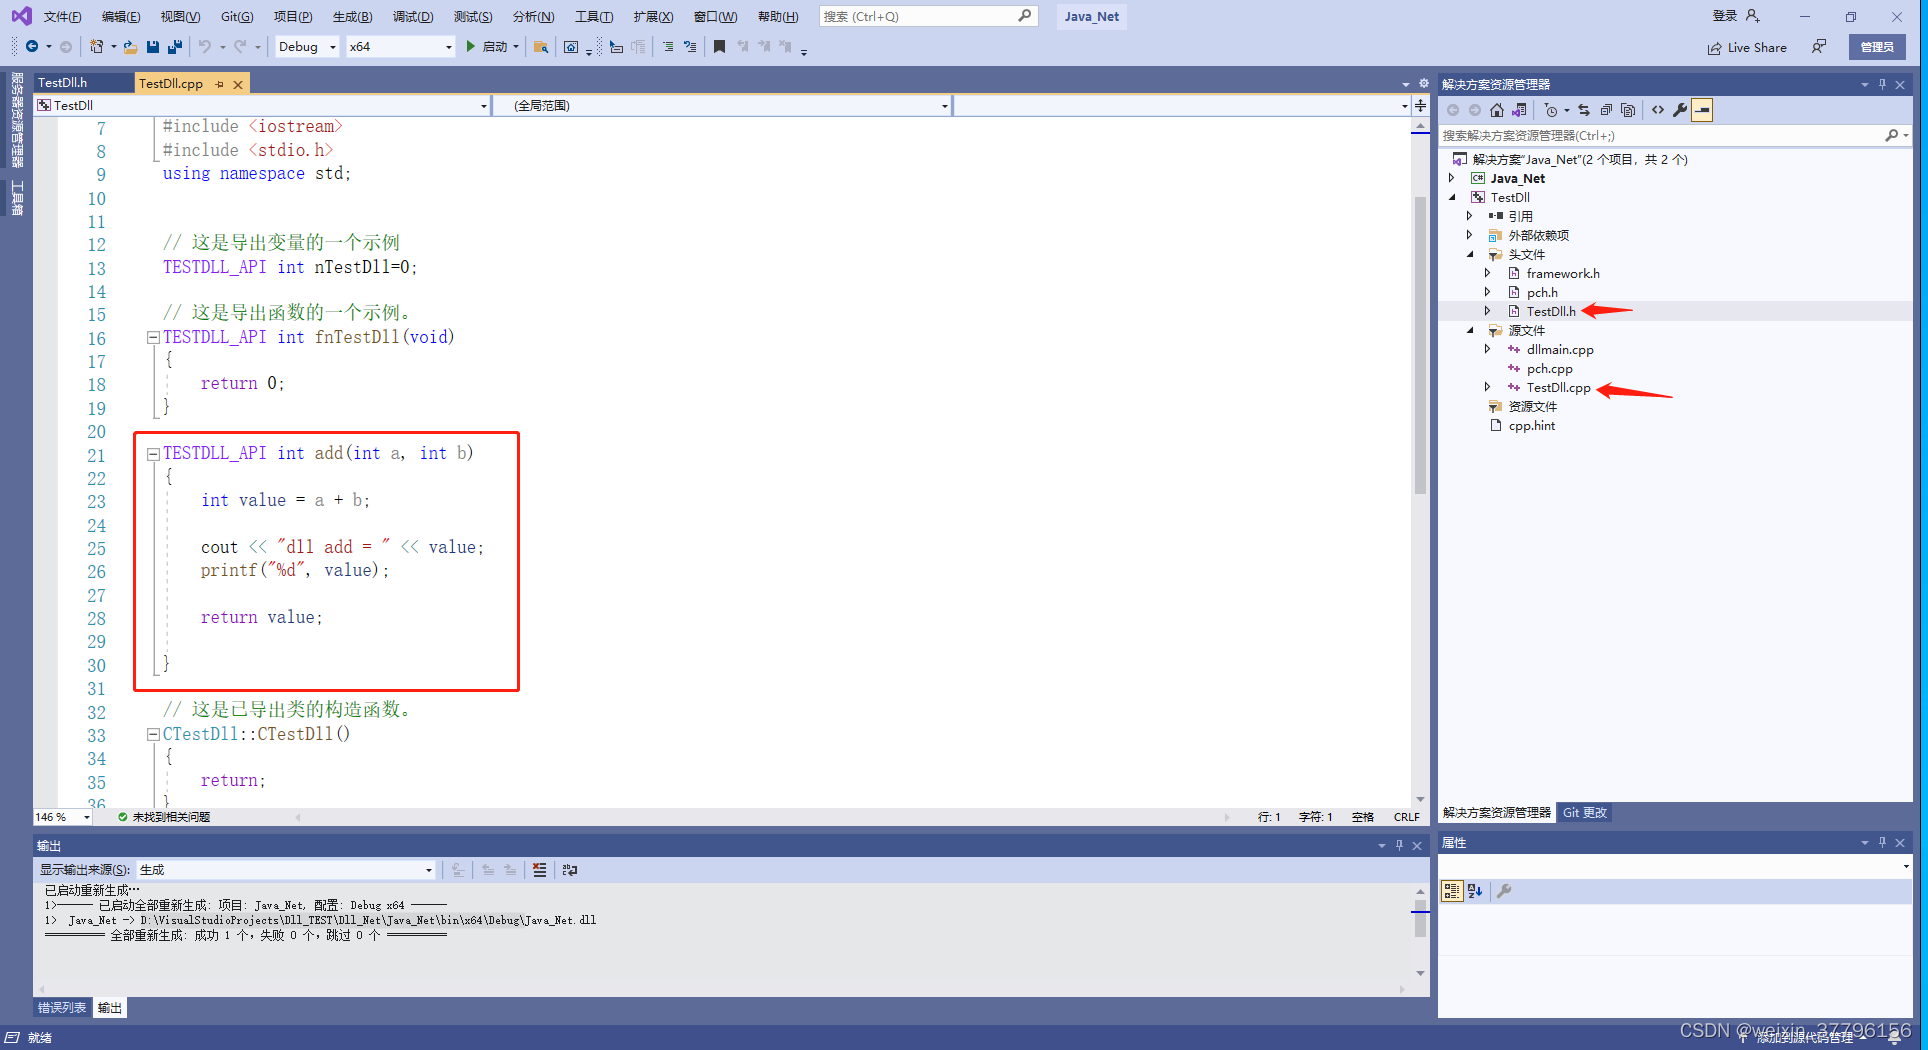Open dllmain.cpp in Solution Explorer
Viewport: 1928px width, 1050px height.
click(1560, 349)
